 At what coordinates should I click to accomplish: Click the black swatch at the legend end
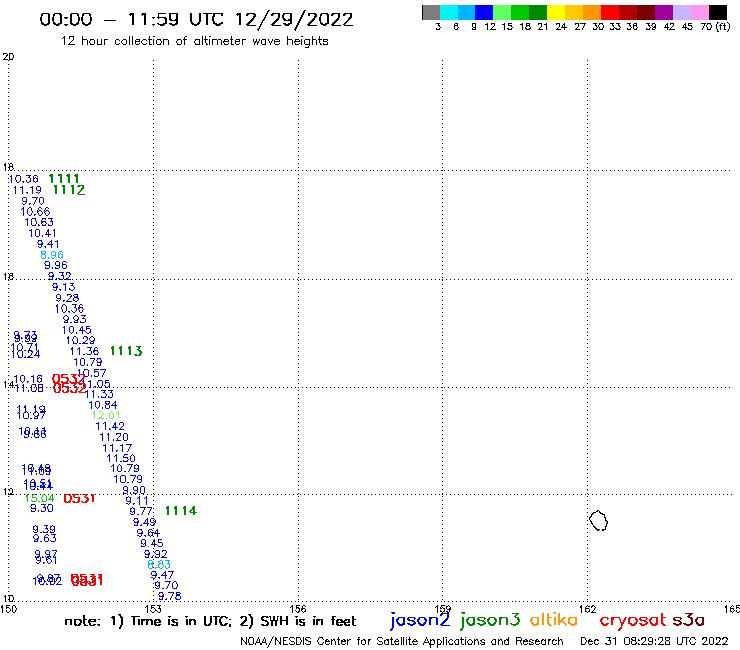(717, 12)
